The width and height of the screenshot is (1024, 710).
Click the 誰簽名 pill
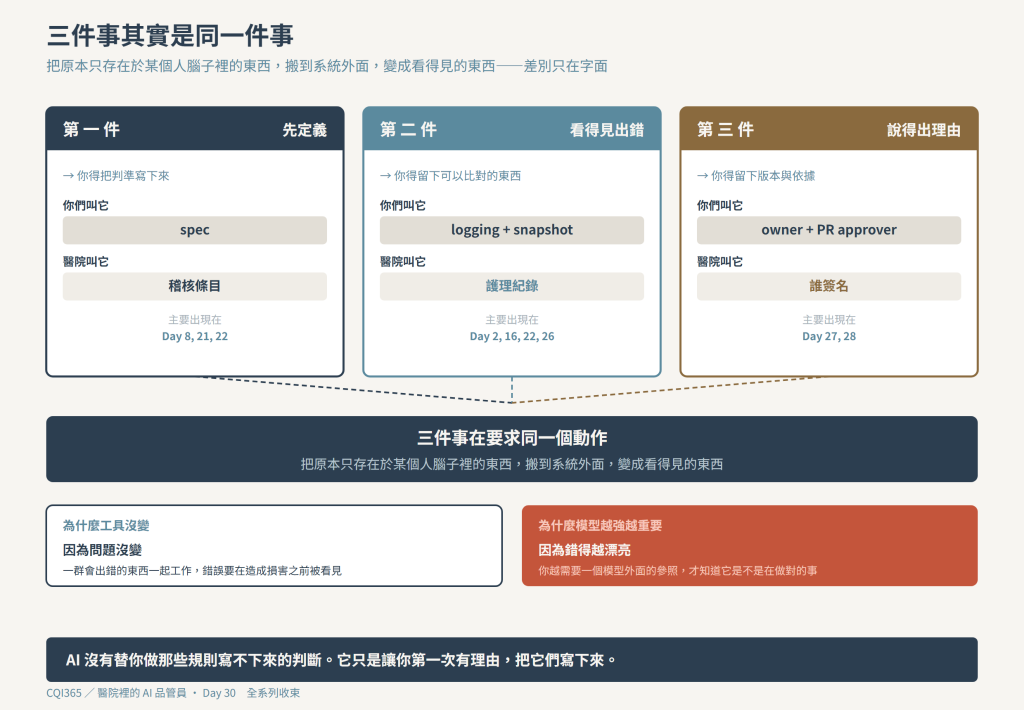[829, 286]
